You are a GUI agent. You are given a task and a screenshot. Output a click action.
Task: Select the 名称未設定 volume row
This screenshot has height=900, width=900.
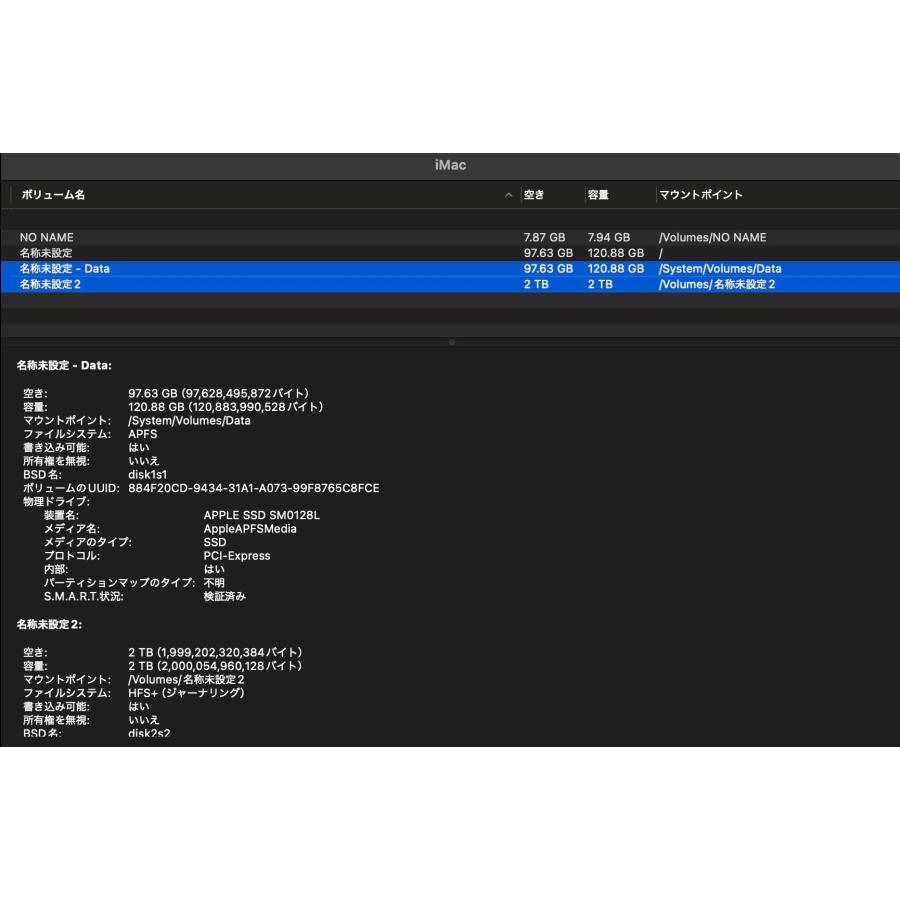tap(45, 253)
